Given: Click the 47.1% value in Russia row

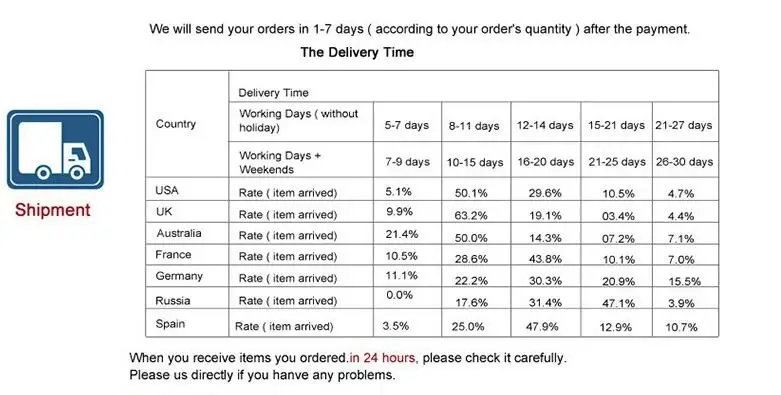Looking at the screenshot, I should click(x=618, y=303).
